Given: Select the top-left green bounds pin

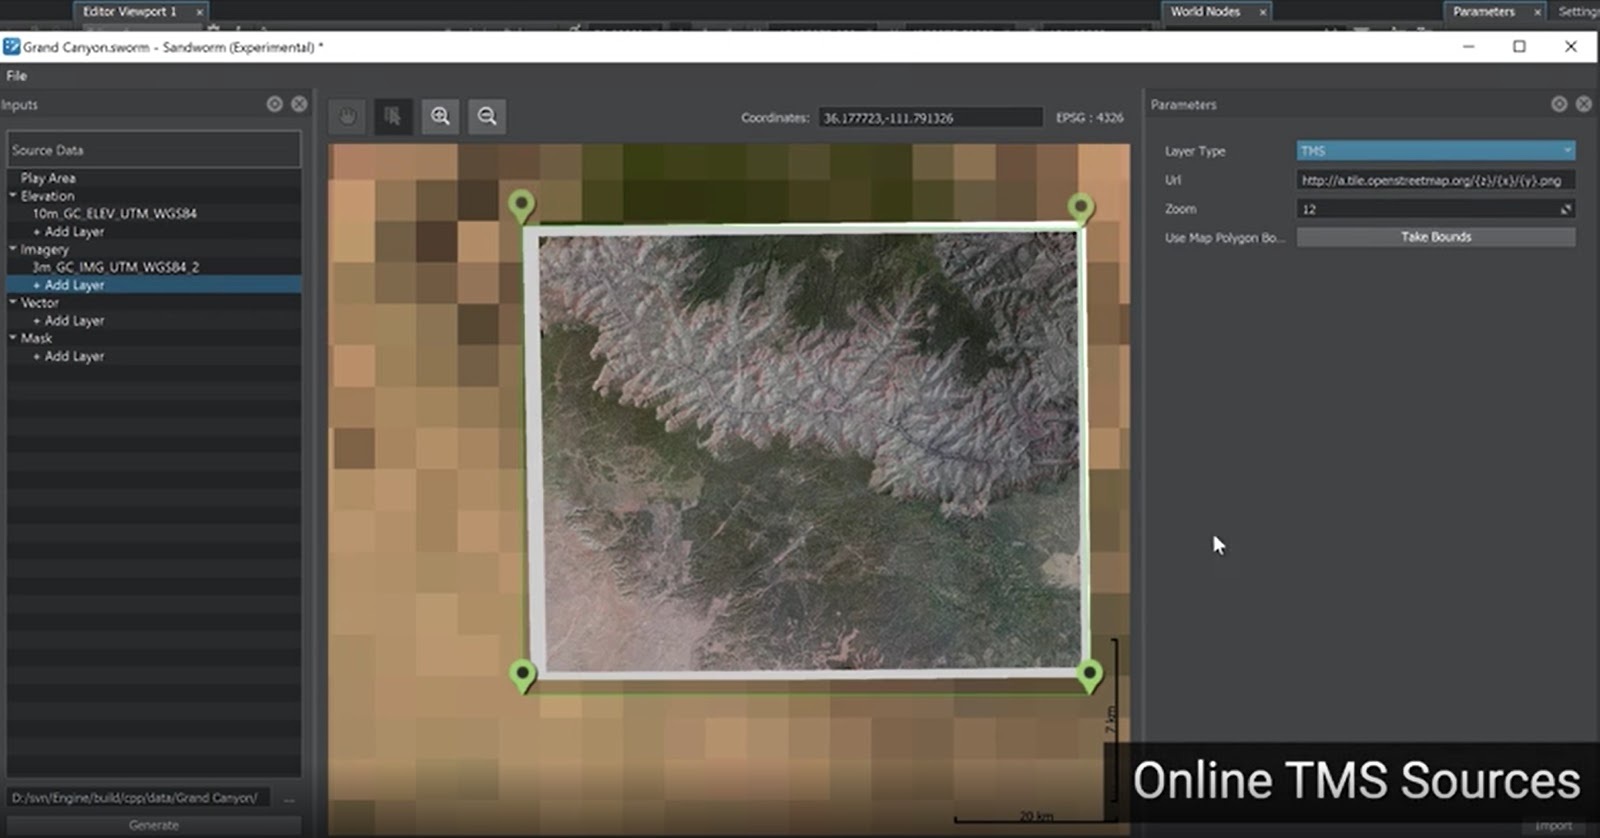Looking at the screenshot, I should point(521,207).
